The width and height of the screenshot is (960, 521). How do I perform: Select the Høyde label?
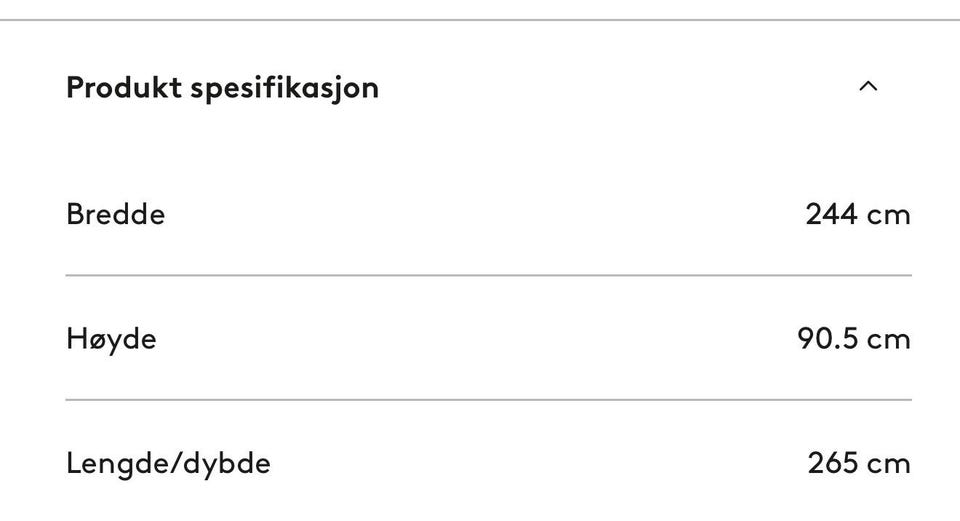pyautogui.click(x=111, y=340)
